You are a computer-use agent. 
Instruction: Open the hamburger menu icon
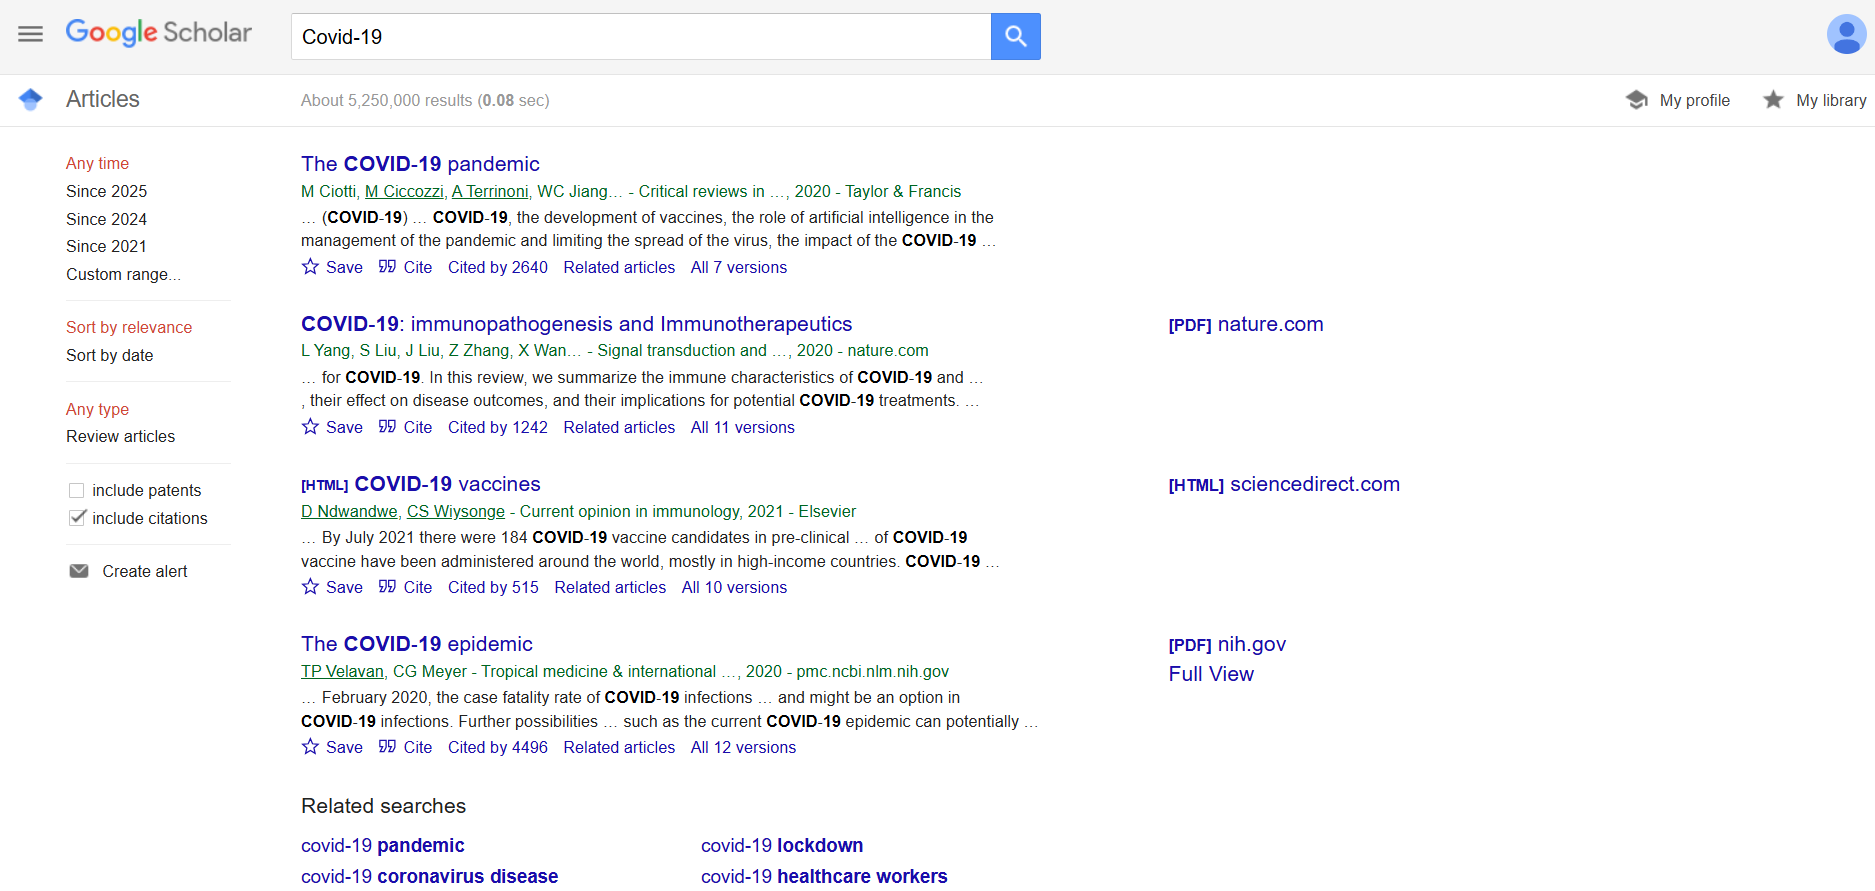31,34
